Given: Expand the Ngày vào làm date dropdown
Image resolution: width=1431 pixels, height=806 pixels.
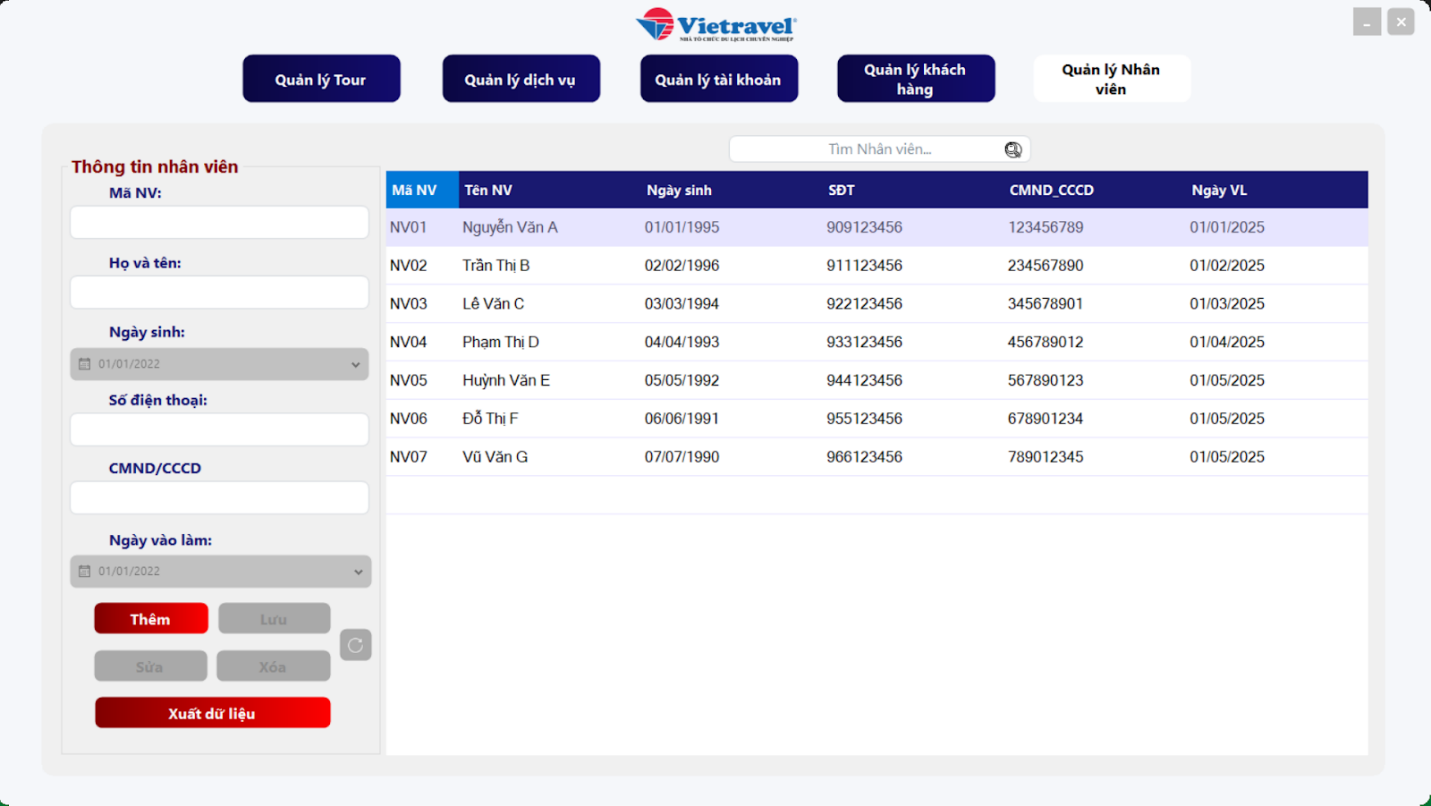Looking at the screenshot, I should pyautogui.click(x=359, y=572).
